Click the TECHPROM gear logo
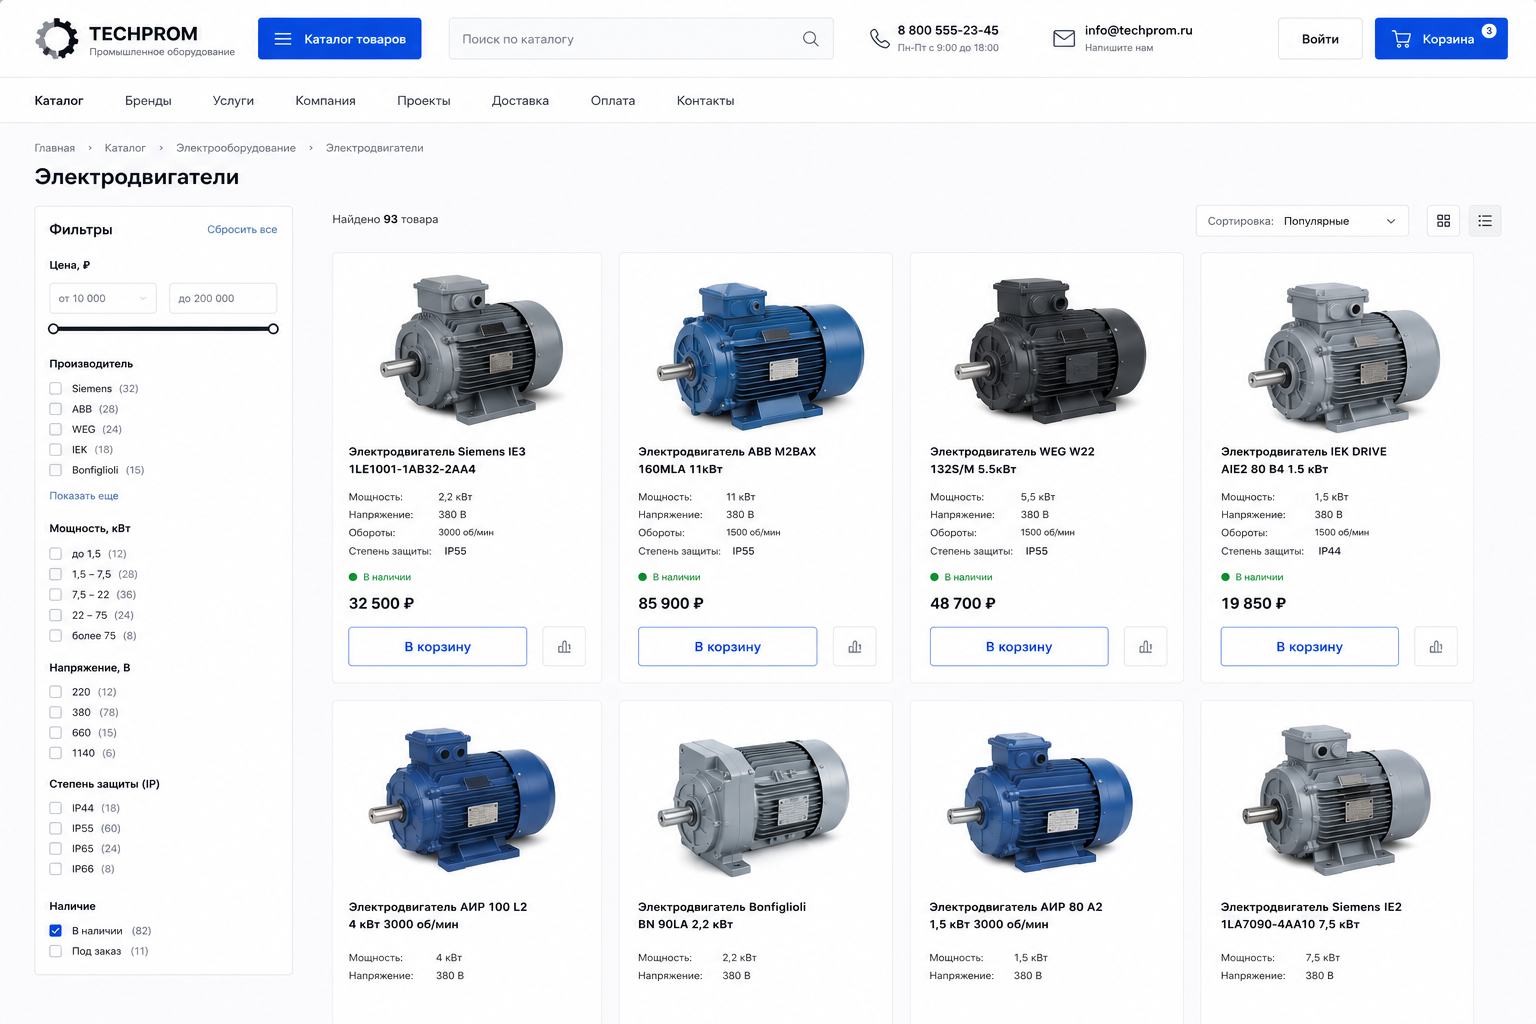Screen dimensions: 1536x1024 pyautogui.click(x=57, y=38)
